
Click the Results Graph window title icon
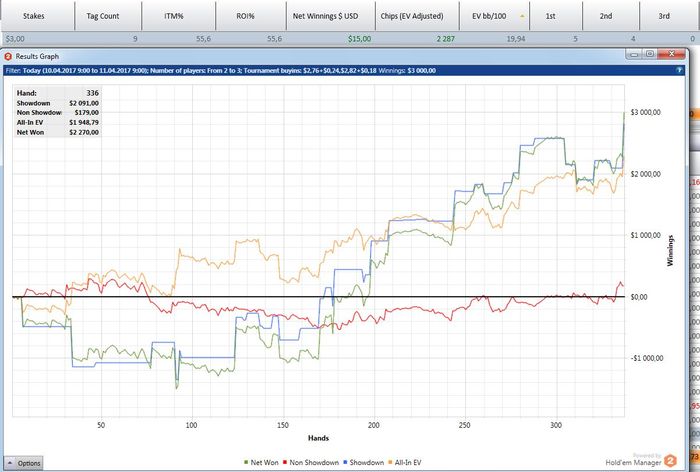click(x=8, y=56)
